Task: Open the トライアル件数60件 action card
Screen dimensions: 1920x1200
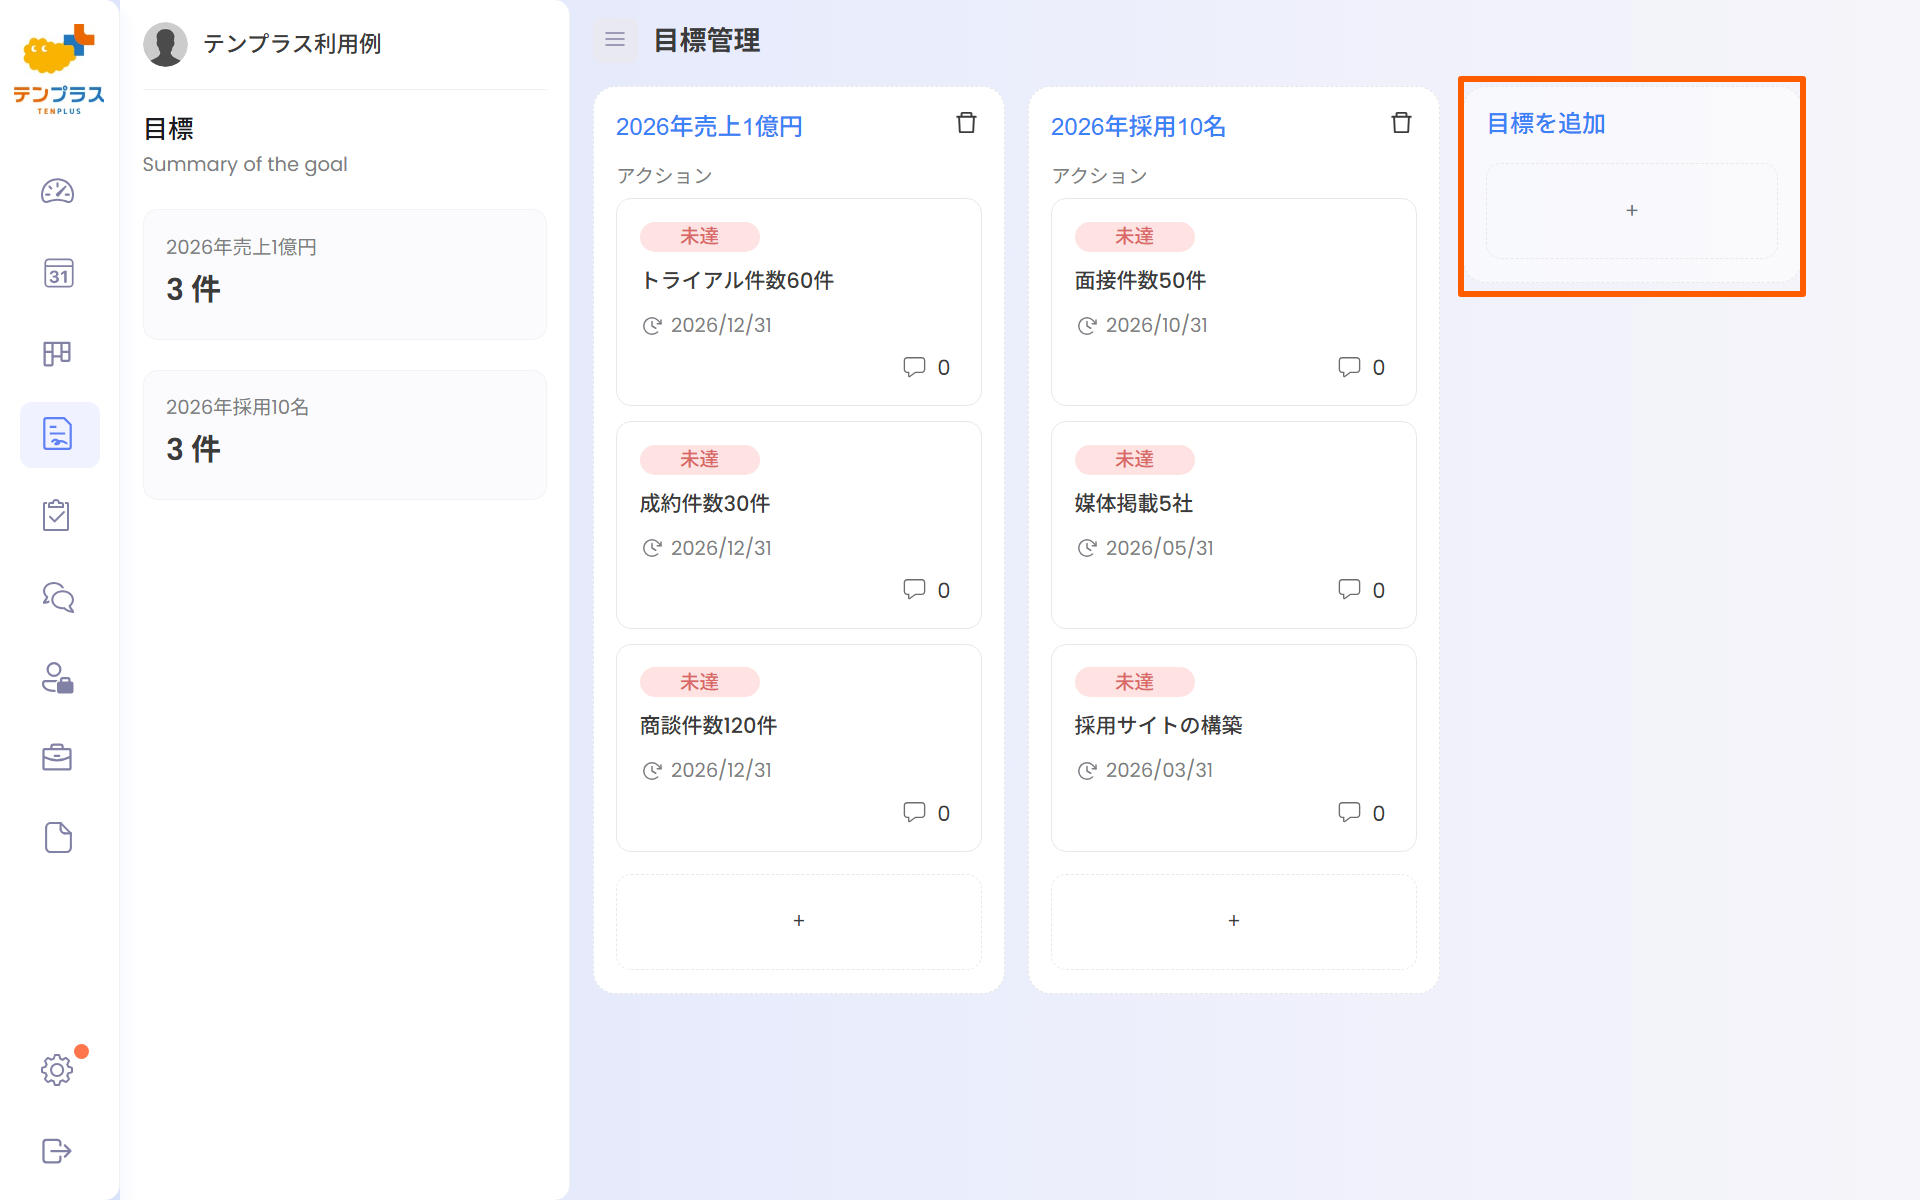Action: (799, 302)
